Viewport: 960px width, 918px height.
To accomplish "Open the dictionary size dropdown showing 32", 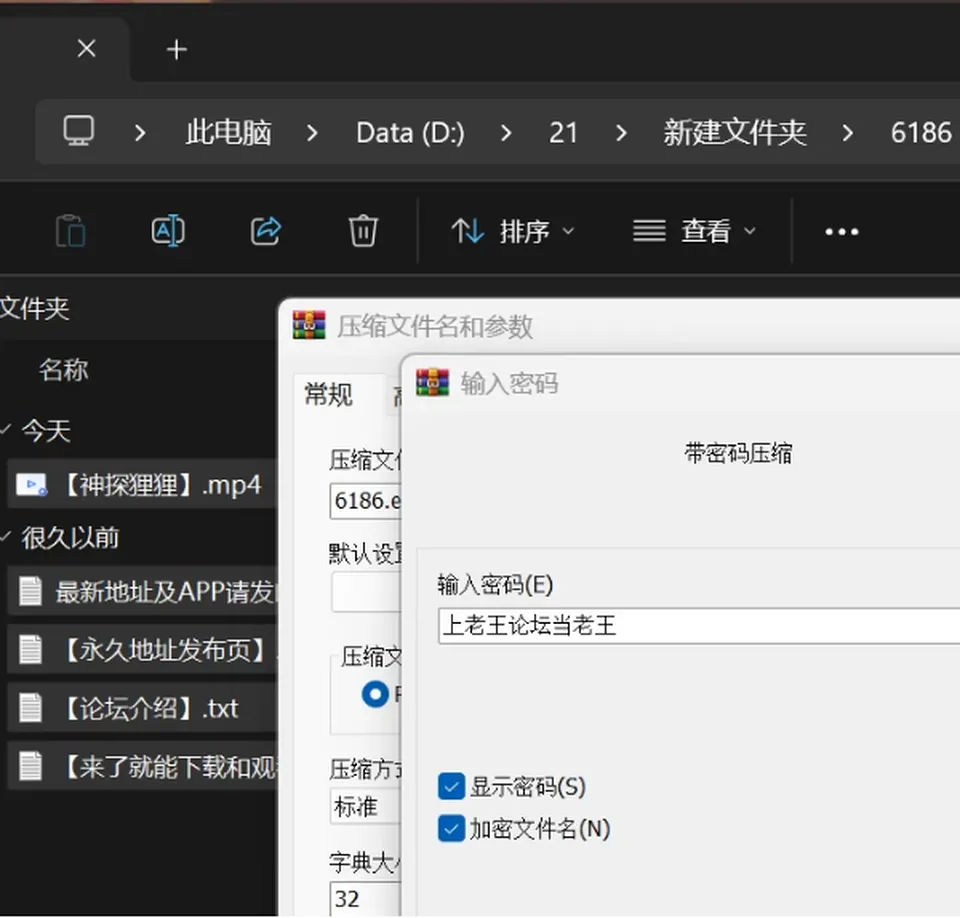I will (366, 898).
